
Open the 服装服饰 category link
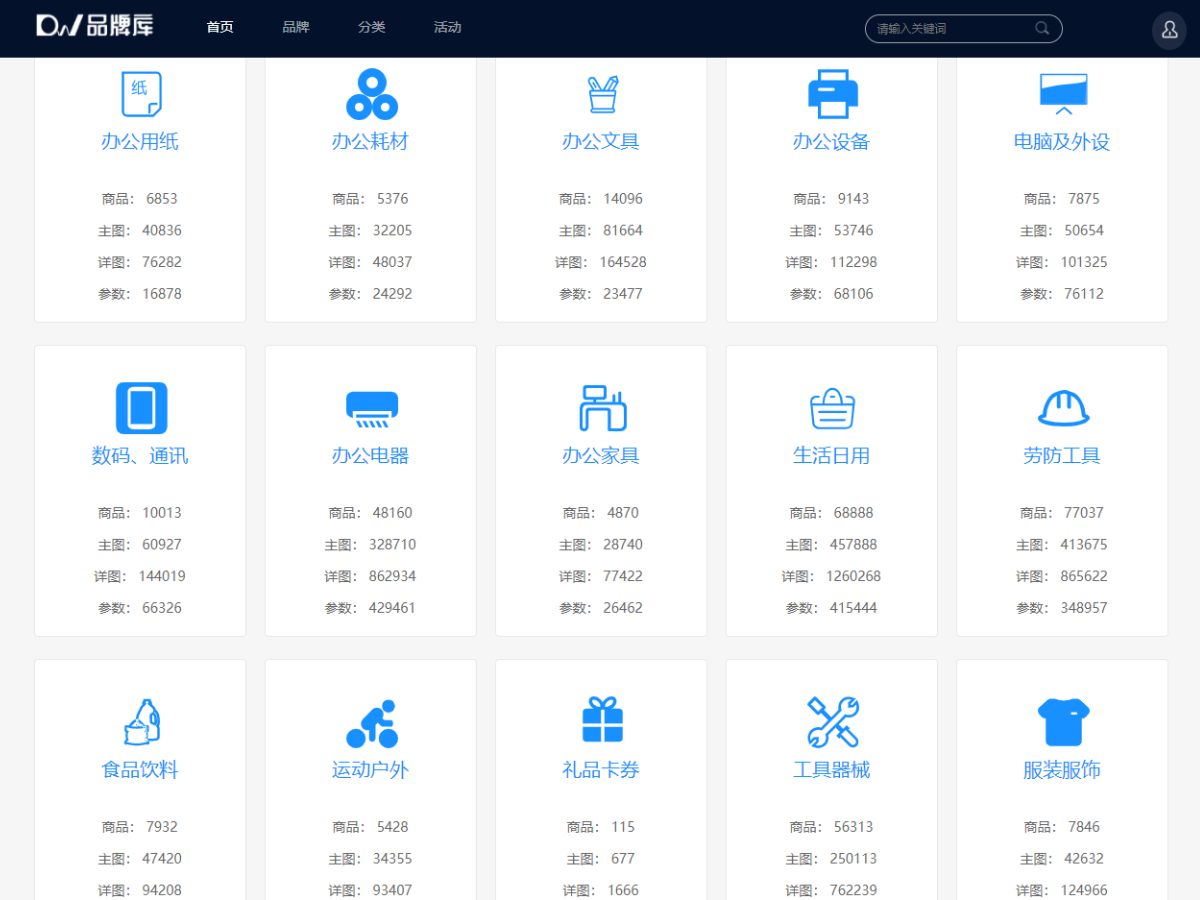[x=1062, y=770]
